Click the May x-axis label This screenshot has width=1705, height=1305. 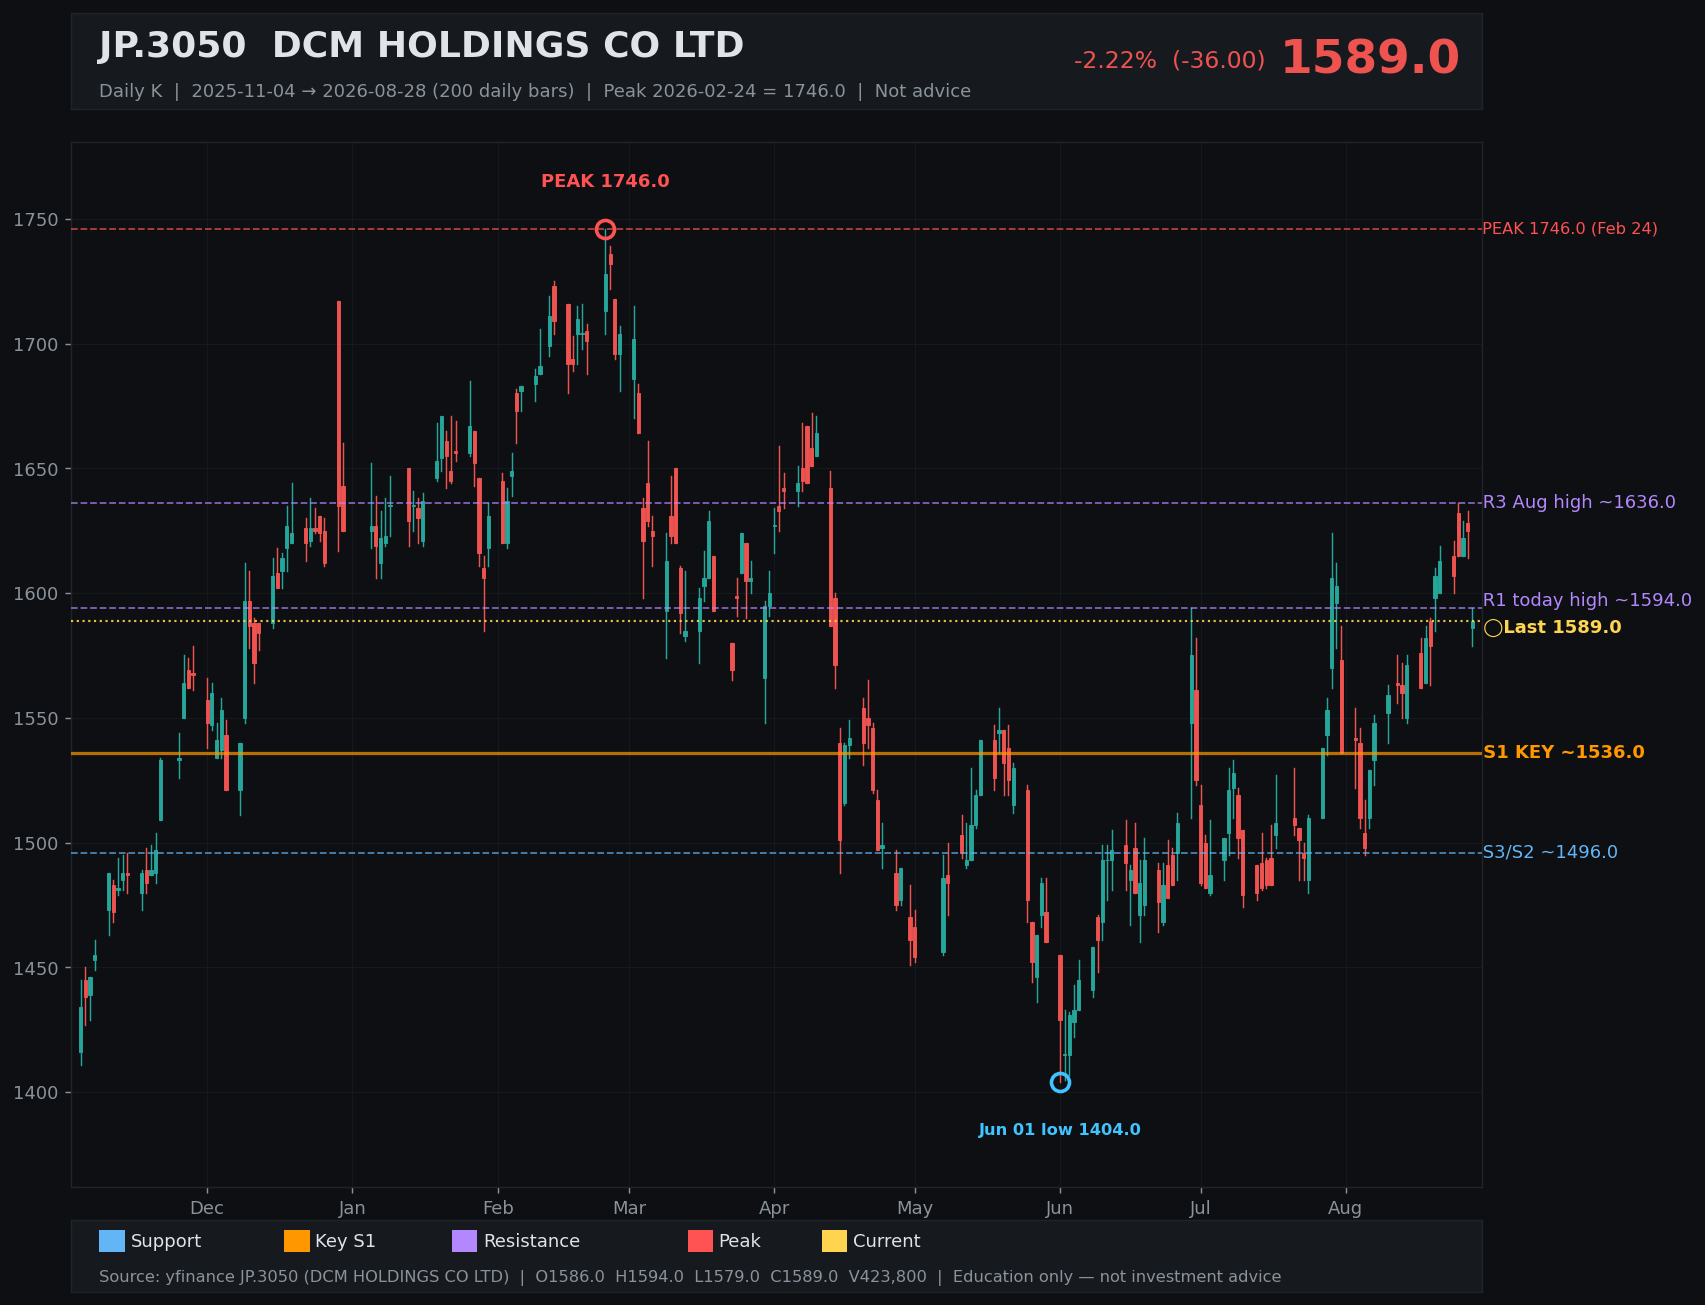pyautogui.click(x=915, y=1208)
